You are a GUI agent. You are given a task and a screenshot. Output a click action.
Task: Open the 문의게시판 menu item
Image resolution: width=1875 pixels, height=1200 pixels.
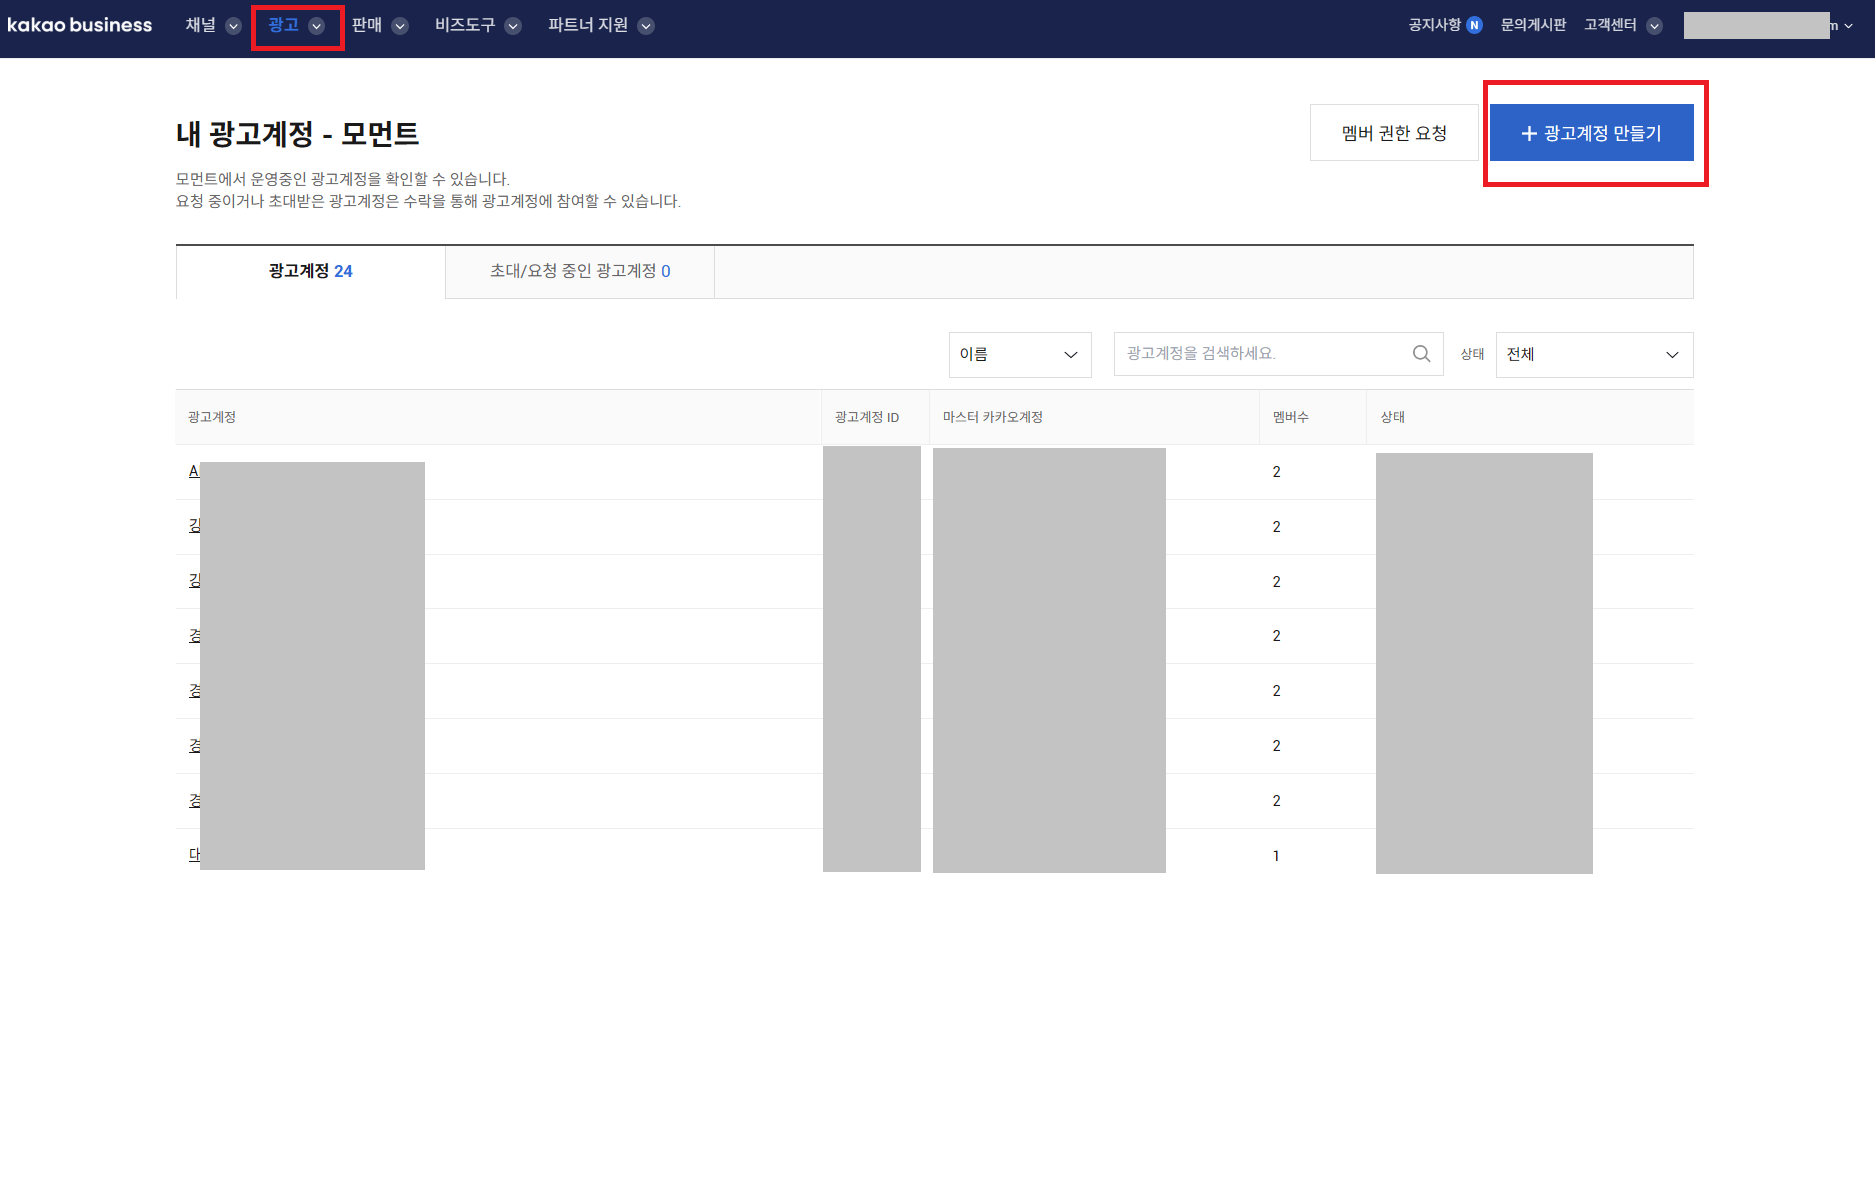tap(1533, 25)
